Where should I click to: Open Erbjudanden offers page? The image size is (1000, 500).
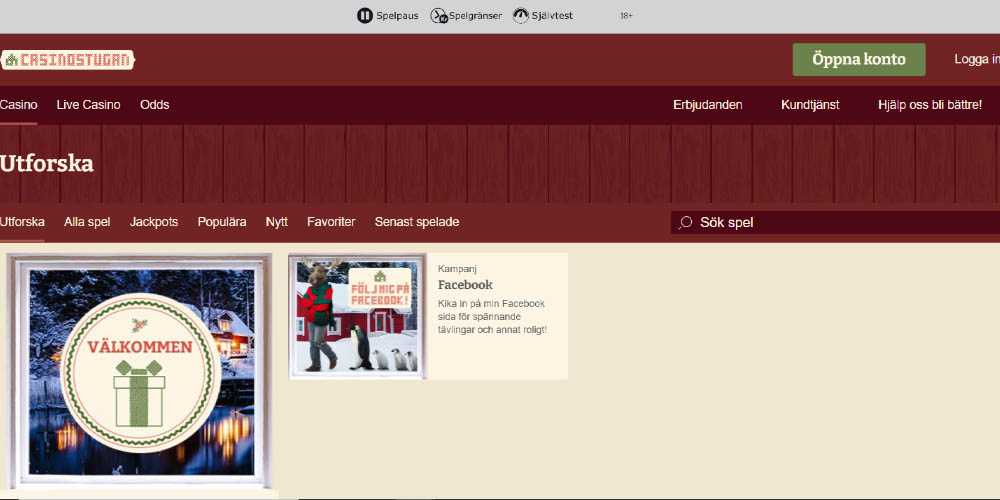707,105
